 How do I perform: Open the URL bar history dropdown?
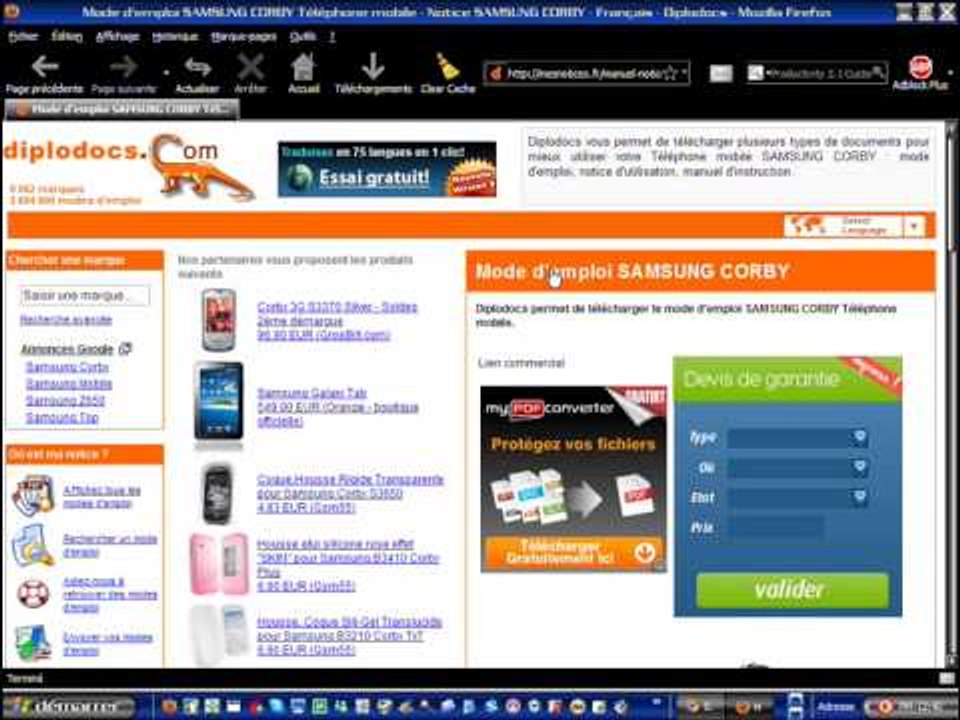point(684,73)
